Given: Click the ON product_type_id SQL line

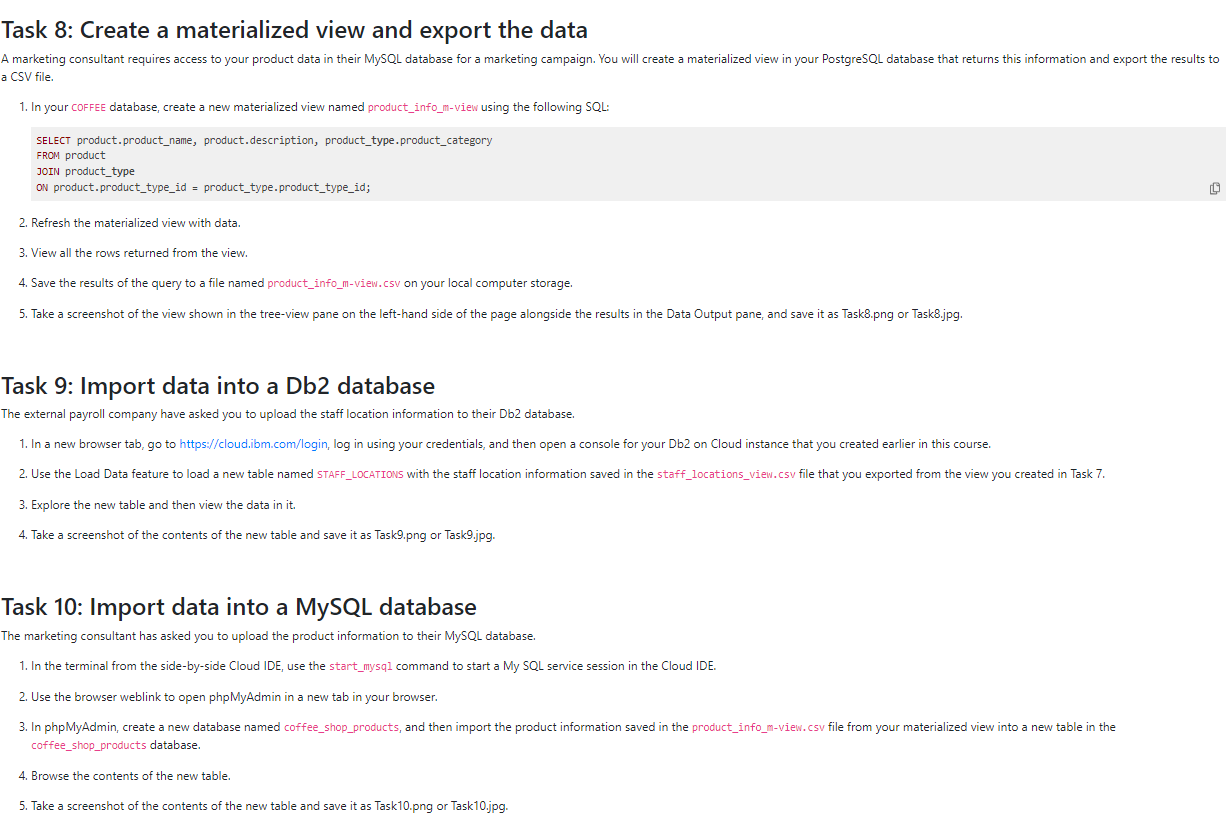Looking at the screenshot, I should [x=203, y=187].
